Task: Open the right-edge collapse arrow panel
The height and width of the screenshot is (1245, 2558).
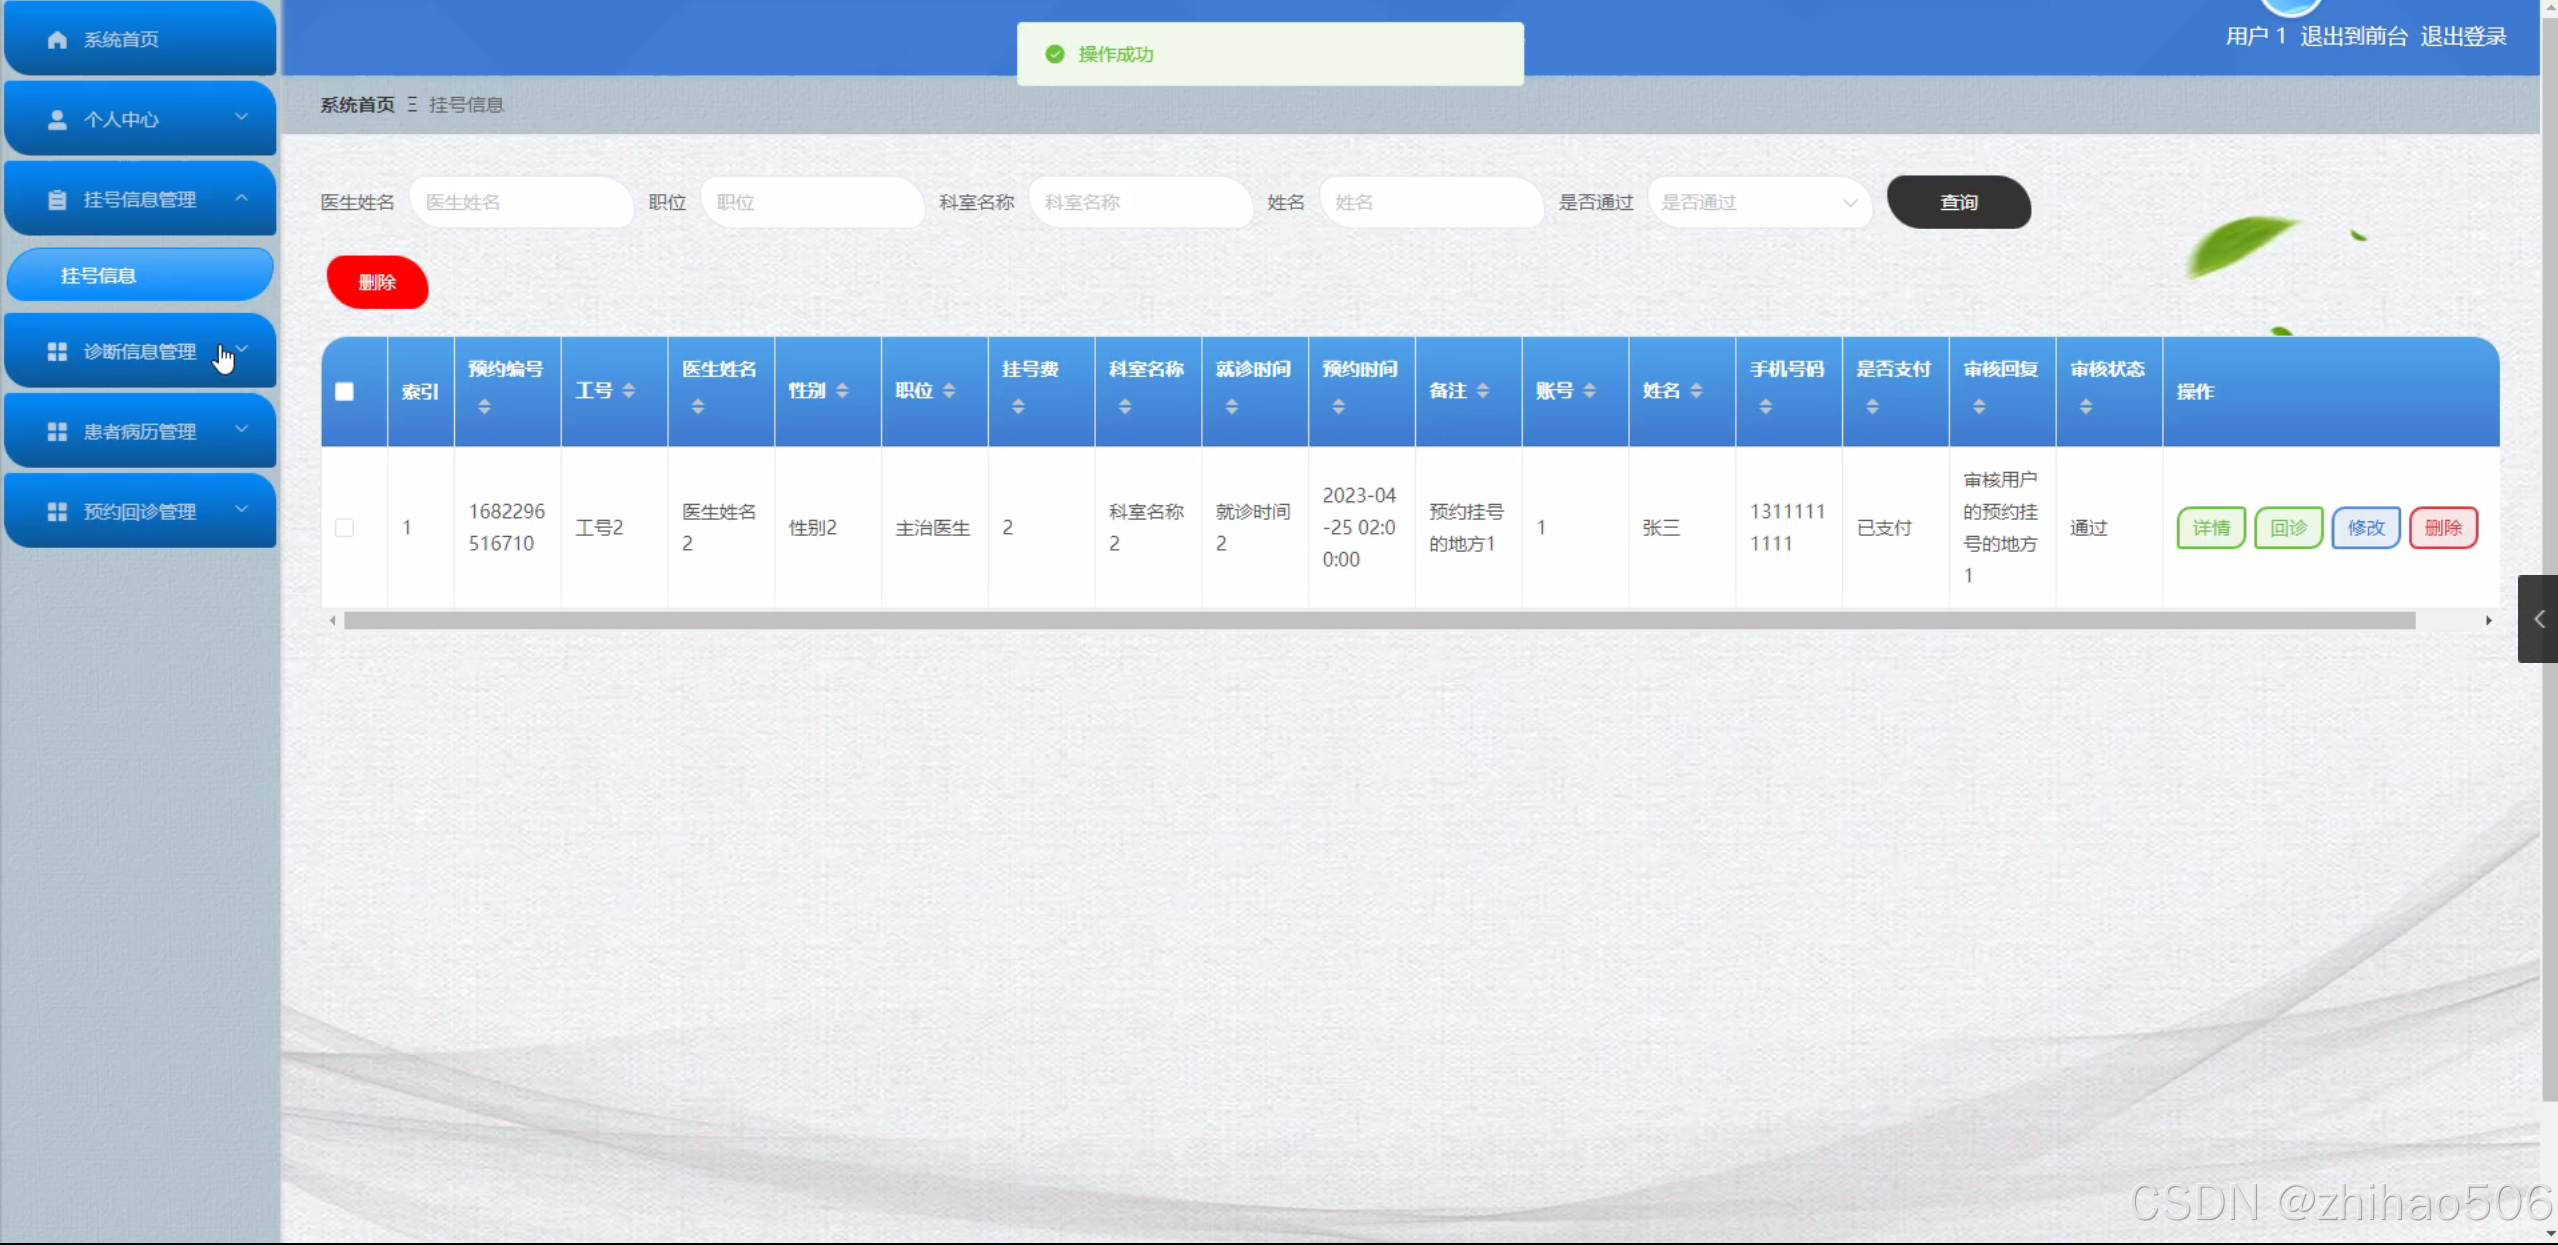Action: tap(2538, 619)
